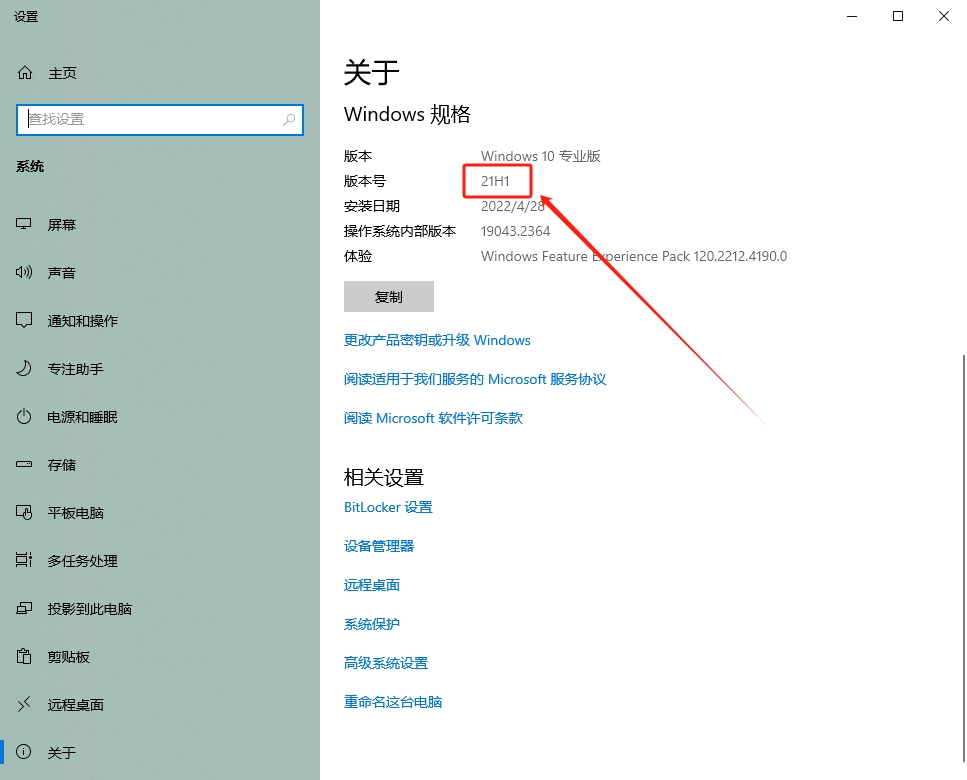The height and width of the screenshot is (780, 967).
Task: Click the Home (主页) icon
Action: click(x=25, y=73)
